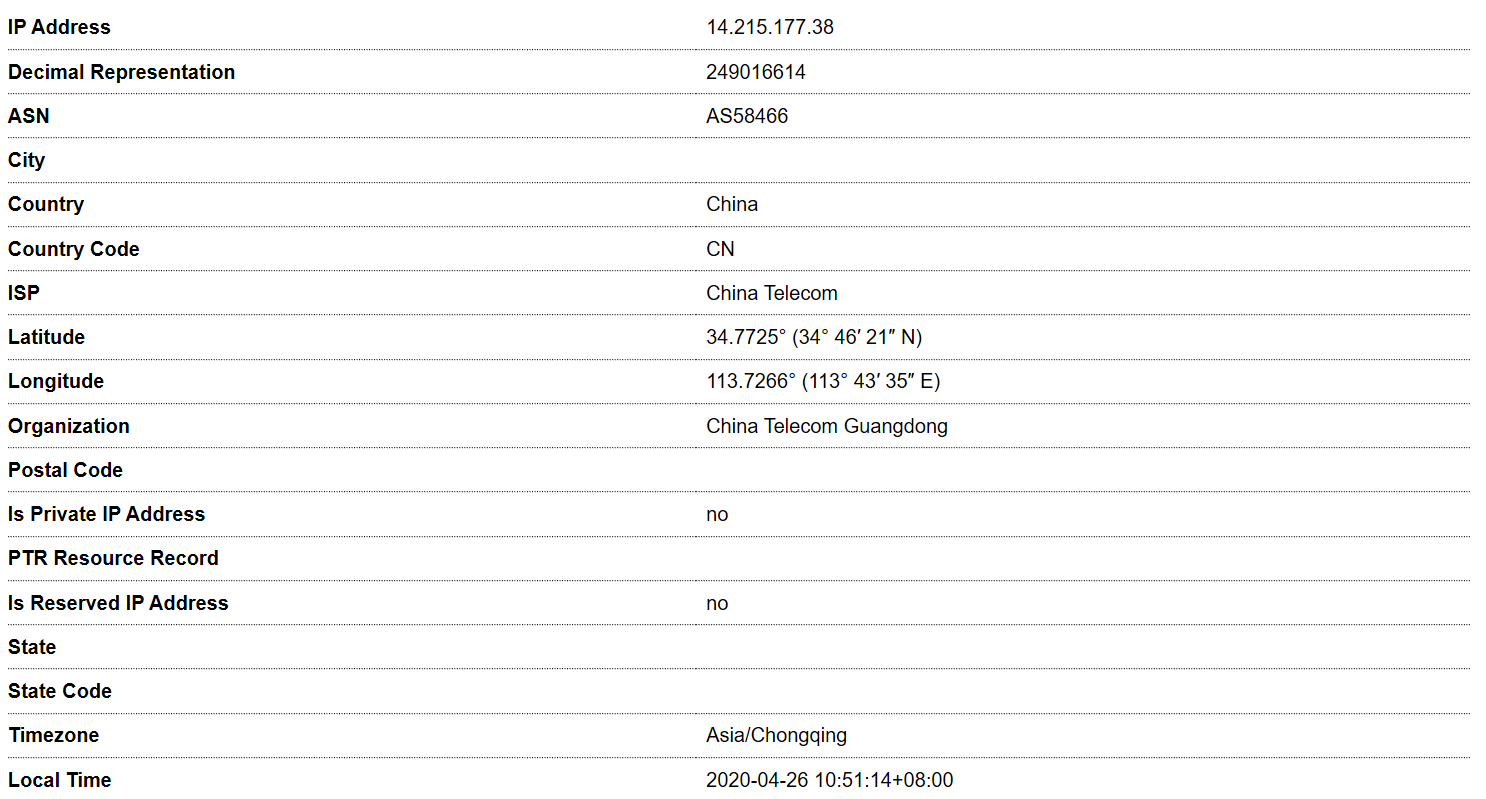Click the State Code label

pyautogui.click(x=60, y=691)
